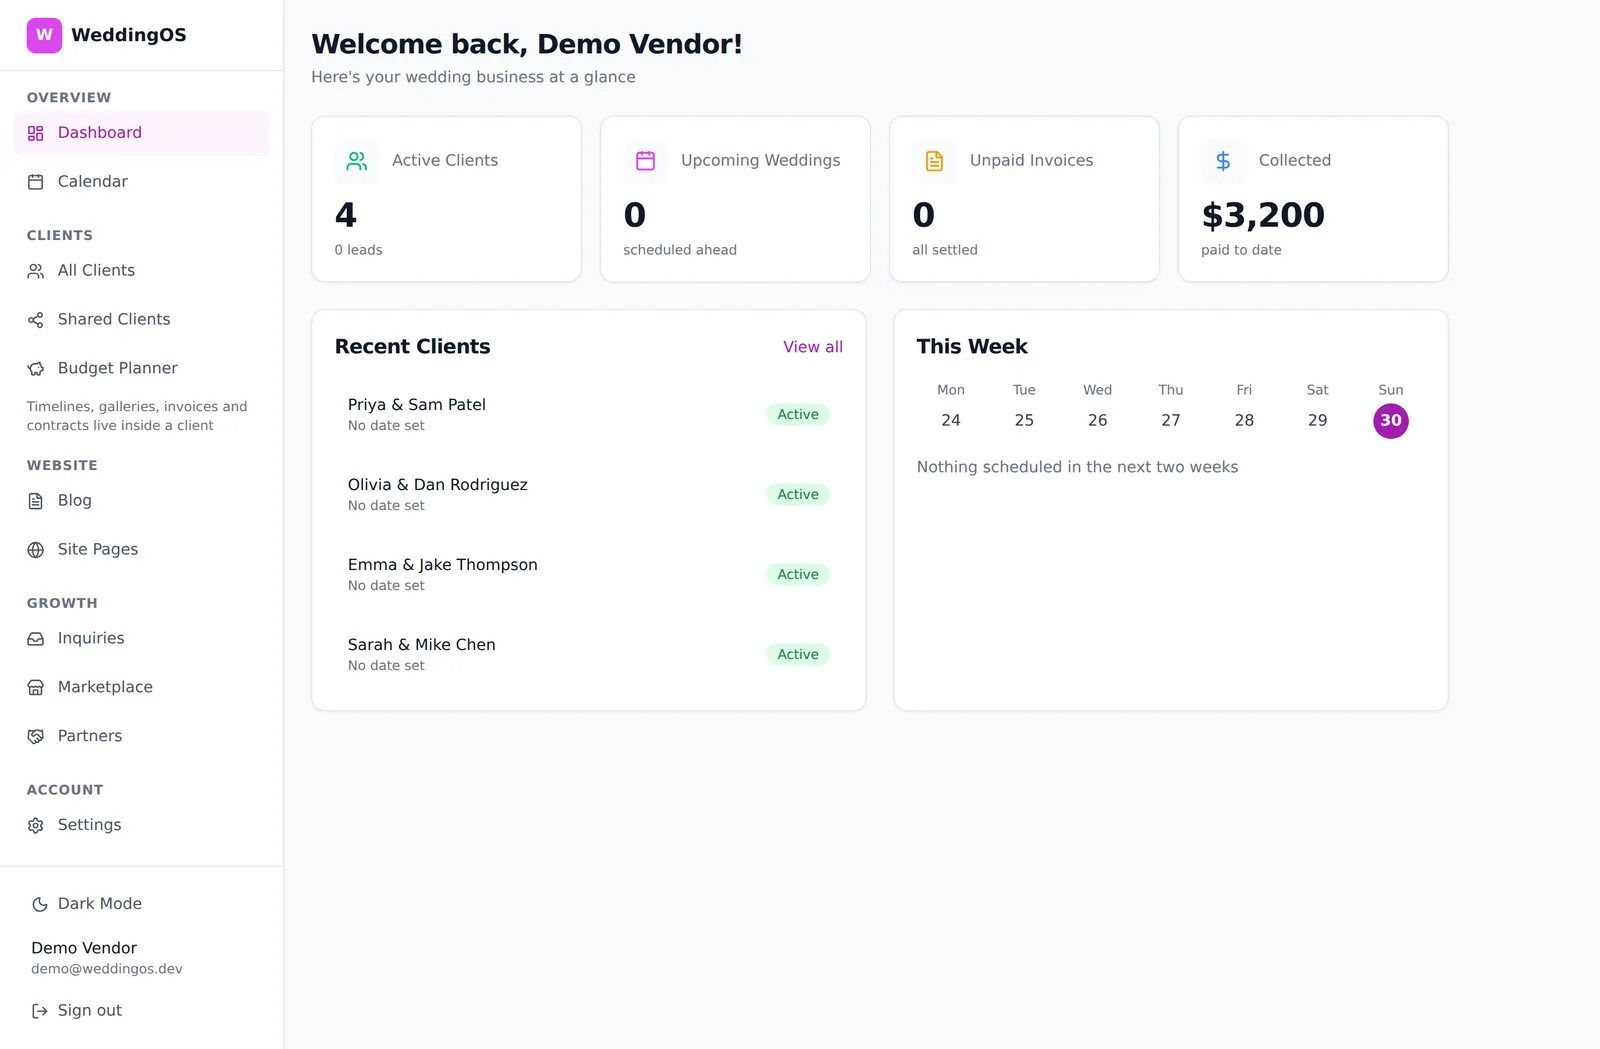
Task: Open Olivia & Dan Rodriguez client
Action: coord(588,495)
